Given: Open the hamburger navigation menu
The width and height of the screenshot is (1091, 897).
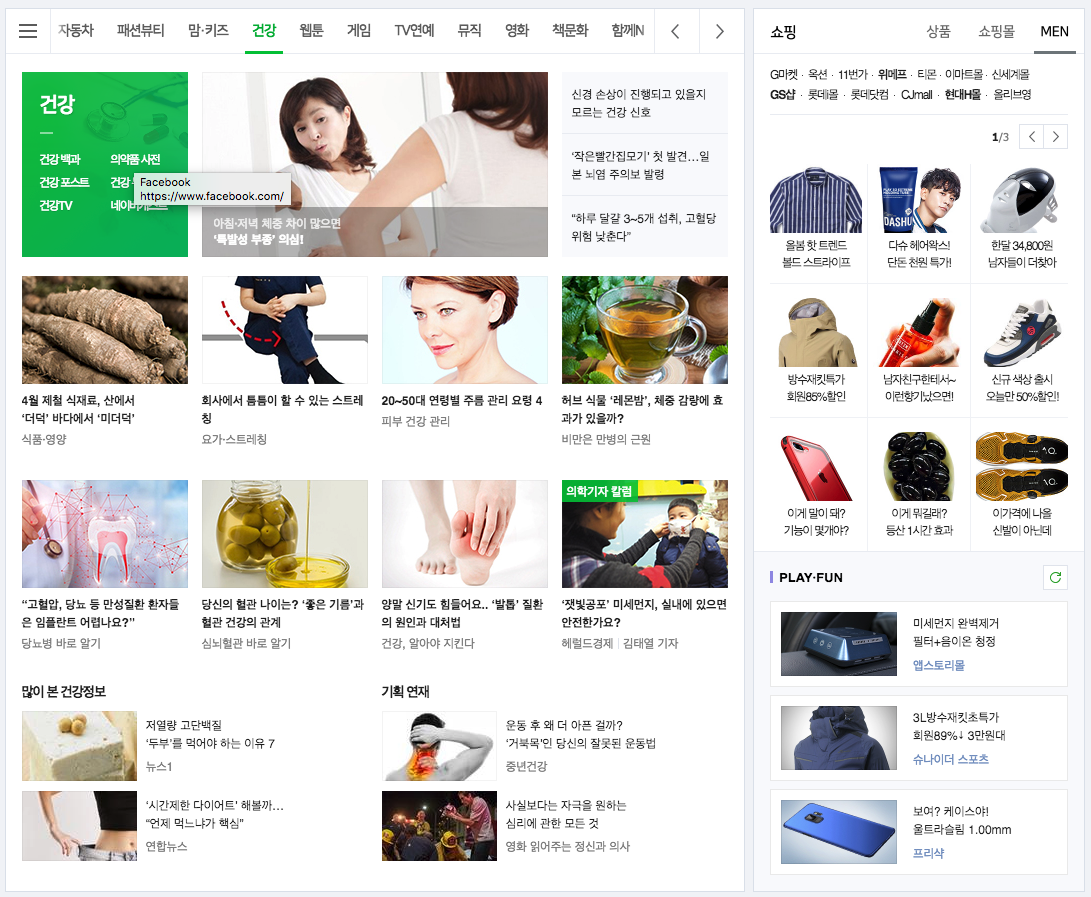Looking at the screenshot, I should [x=28, y=30].
